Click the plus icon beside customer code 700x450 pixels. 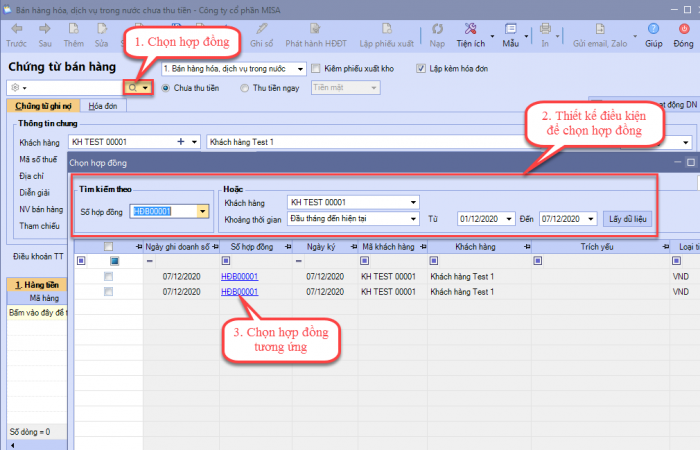click(181, 143)
